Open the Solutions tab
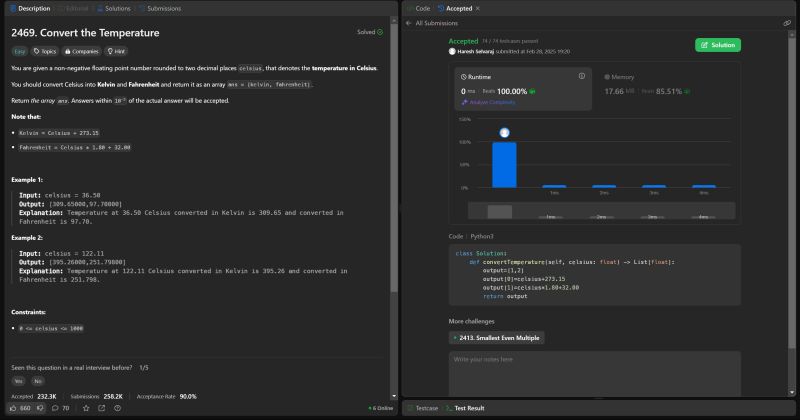 [114, 8]
